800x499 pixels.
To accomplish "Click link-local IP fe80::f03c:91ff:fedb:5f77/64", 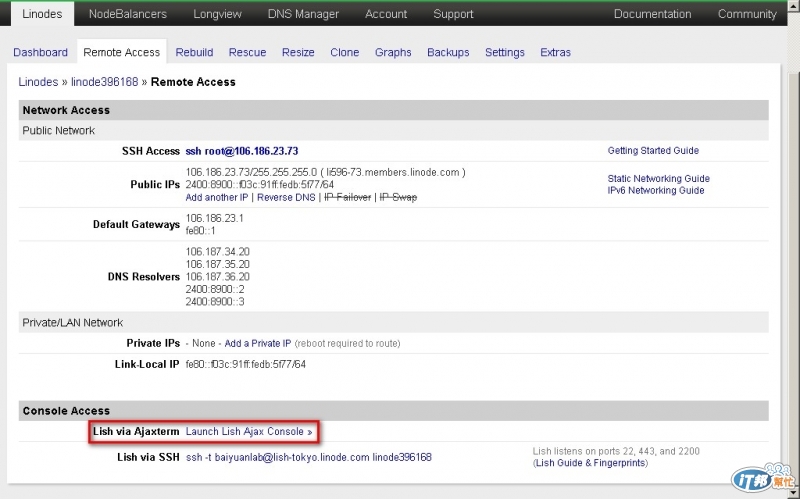I will point(245,364).
